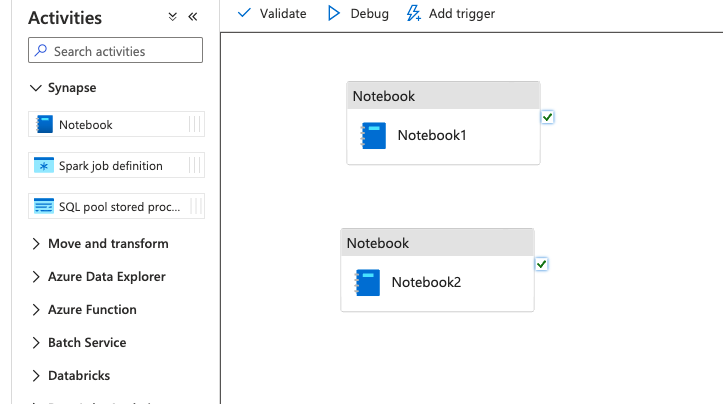Expand the Batch Service chevron
The width and height of the screenshot is (723, 404).
coord(36,343)
